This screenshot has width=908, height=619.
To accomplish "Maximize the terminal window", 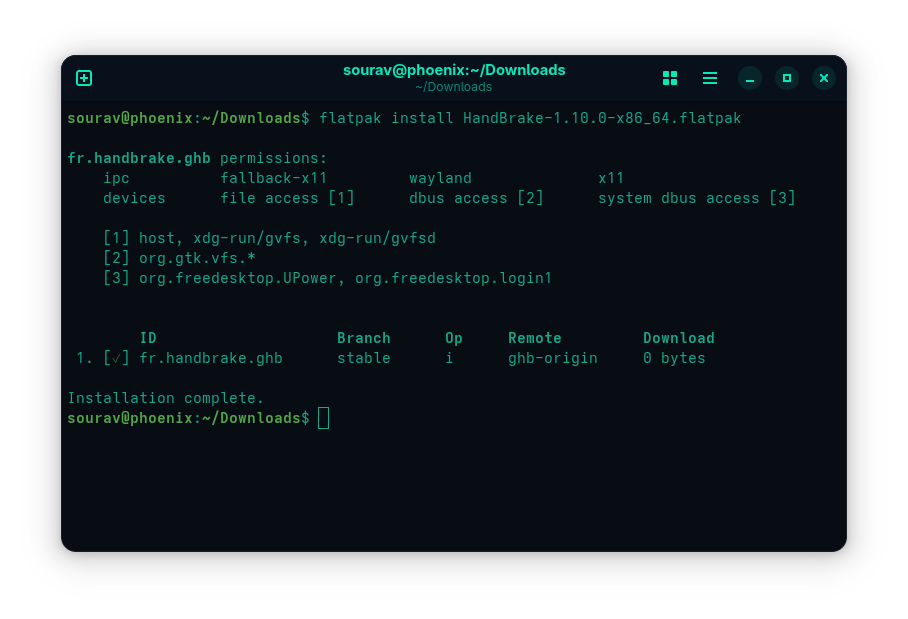I will click(x=786, y=77).
